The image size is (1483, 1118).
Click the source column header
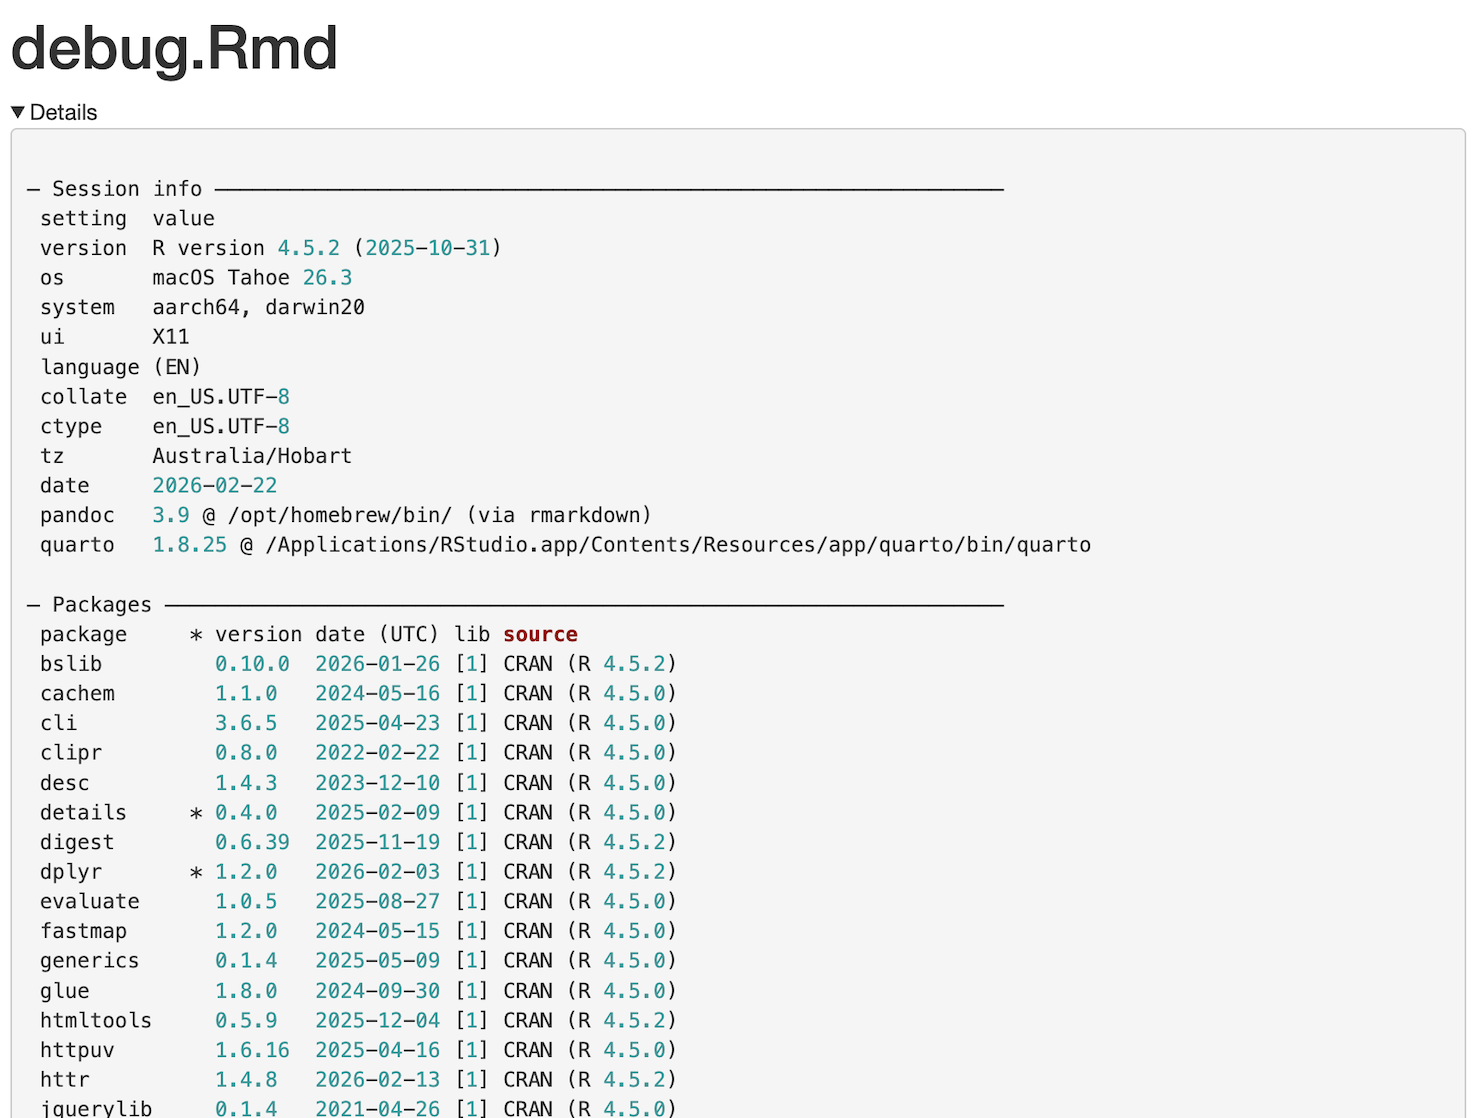(x=540, y=634)
